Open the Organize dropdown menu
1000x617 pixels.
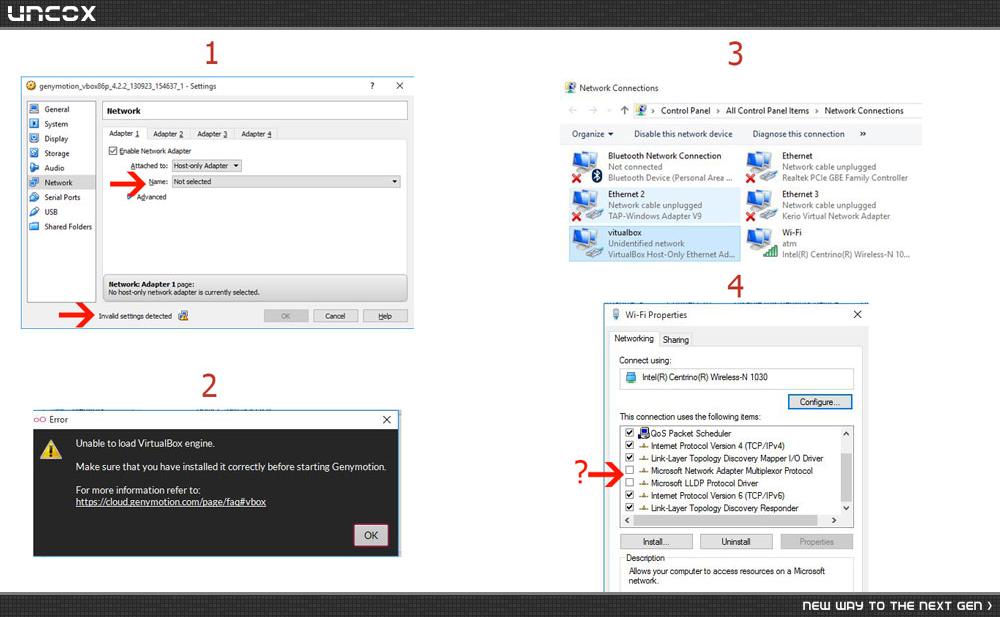point(592,134)
